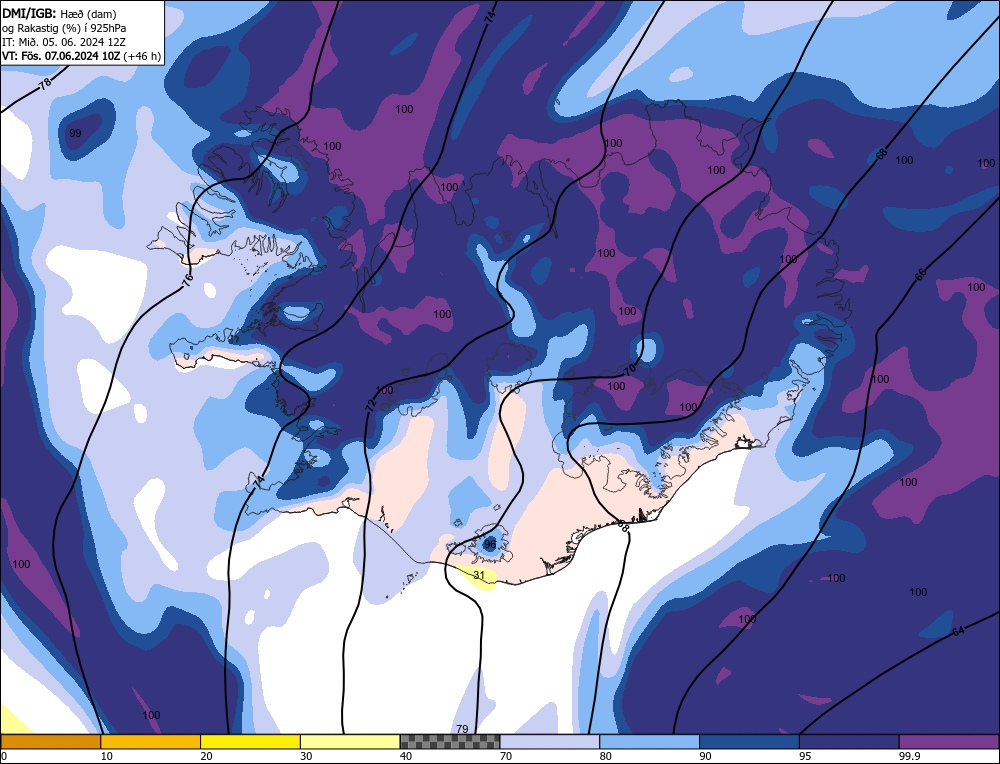Click the legend tick label 99.9

pos(909,756)
